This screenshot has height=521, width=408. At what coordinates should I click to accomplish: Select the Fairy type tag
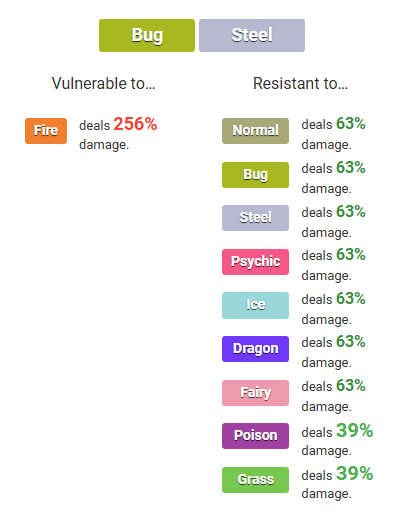click(x=255, y=393)
